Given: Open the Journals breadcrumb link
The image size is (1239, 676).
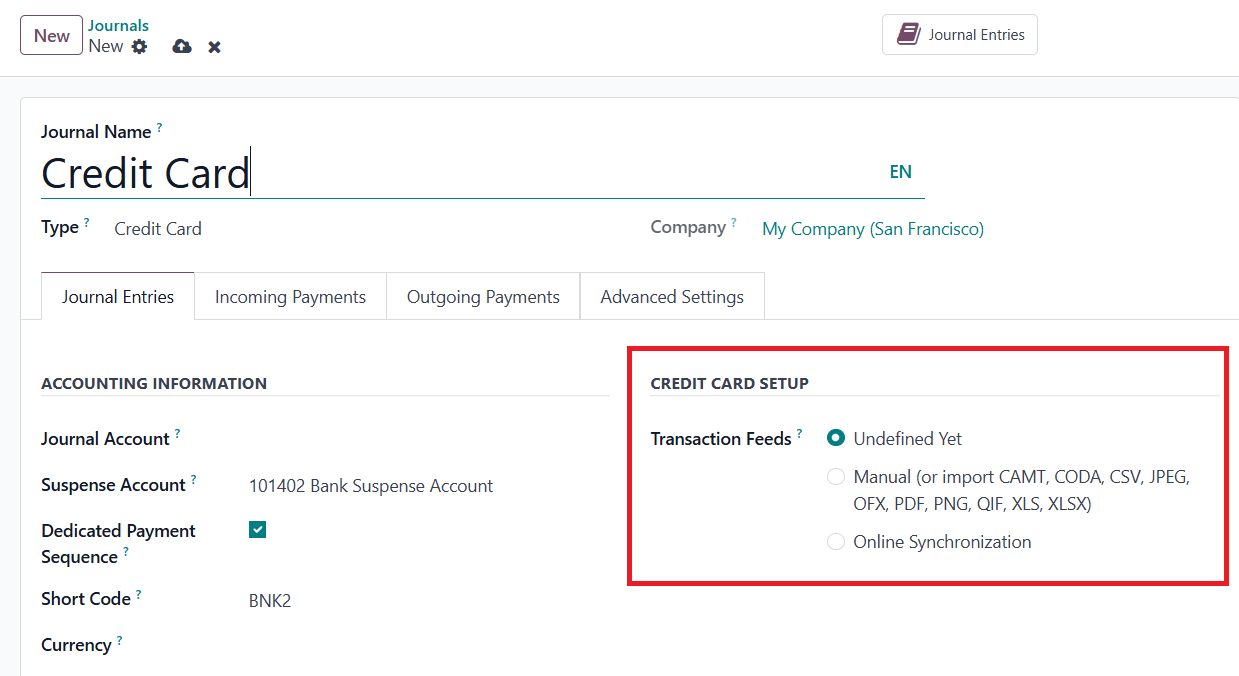Looking at the screenshot, I should click(118, 26).
